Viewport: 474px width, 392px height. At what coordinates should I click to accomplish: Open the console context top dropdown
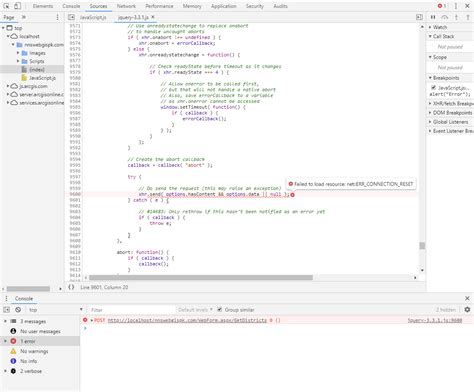pos(55,310)
